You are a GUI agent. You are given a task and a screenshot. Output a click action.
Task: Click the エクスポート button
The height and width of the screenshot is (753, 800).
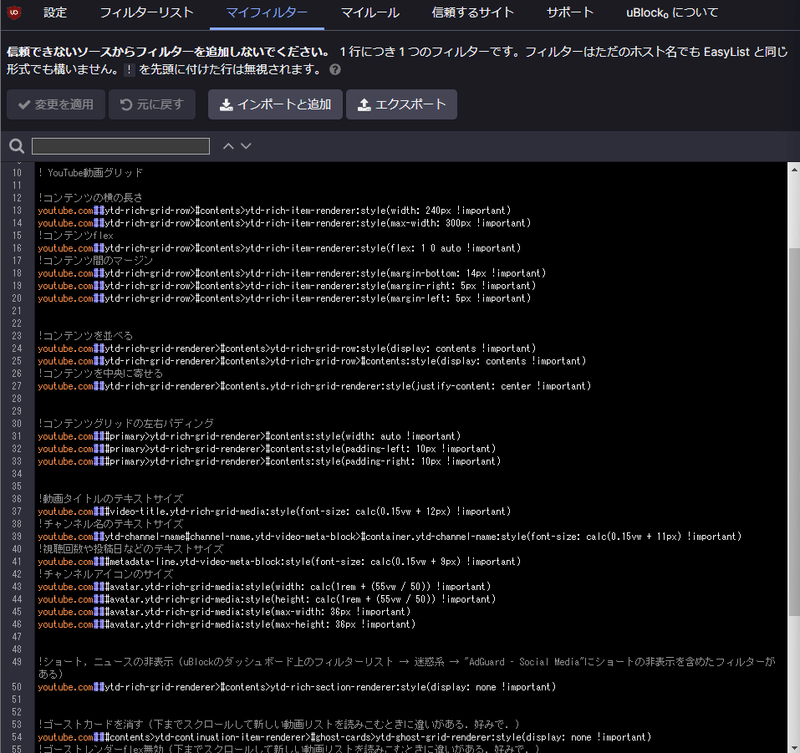[x=402, y=105]
